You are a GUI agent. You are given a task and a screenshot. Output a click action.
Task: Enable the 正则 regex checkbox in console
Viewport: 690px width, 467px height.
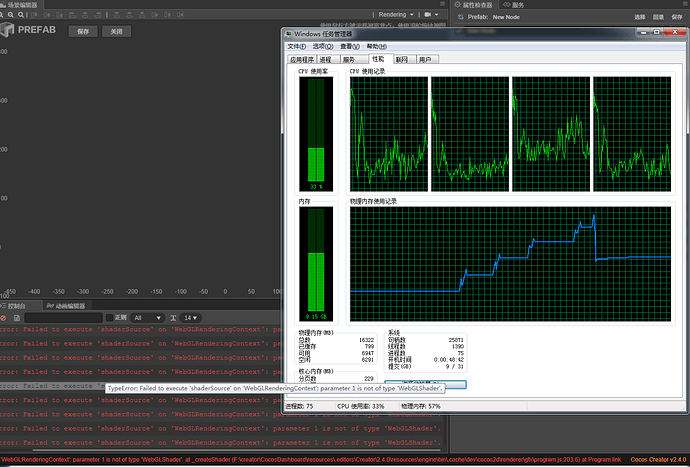coord(110,317)
